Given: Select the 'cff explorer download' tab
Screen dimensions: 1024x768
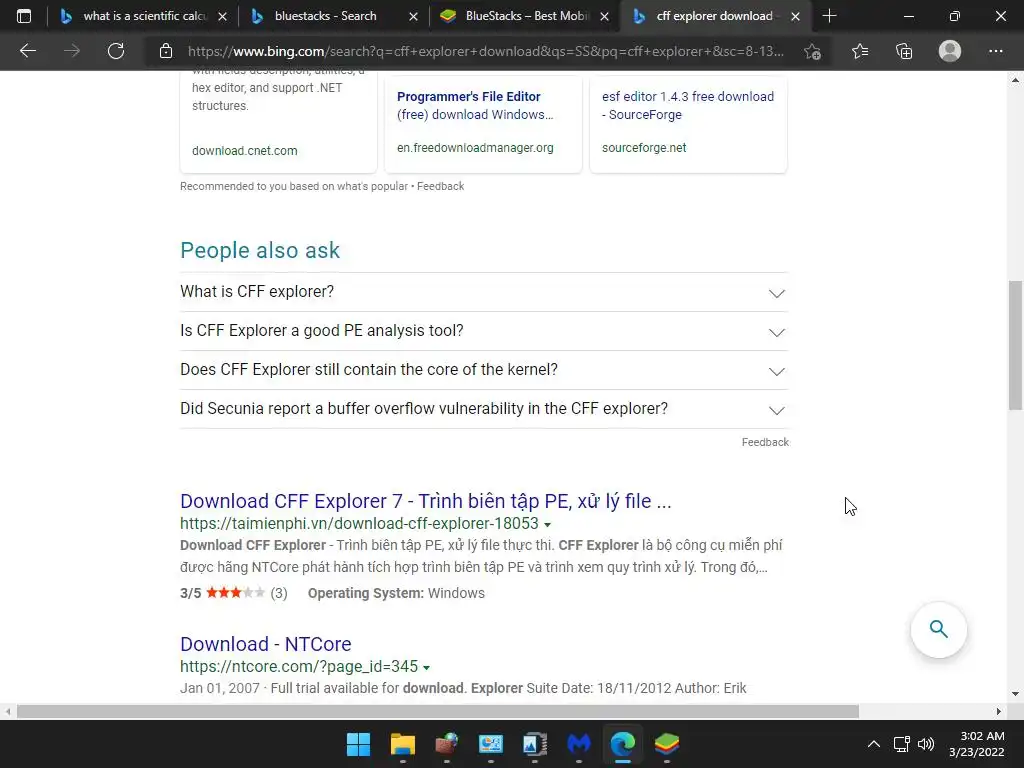Looking at the screenshot, I should point(714,16).
